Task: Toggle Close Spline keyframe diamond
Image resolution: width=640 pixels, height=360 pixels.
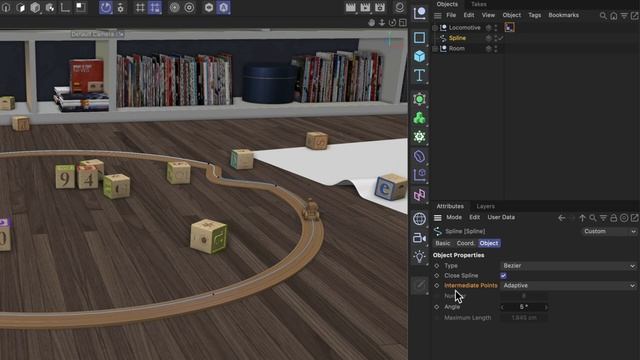Action: point(436,276)
